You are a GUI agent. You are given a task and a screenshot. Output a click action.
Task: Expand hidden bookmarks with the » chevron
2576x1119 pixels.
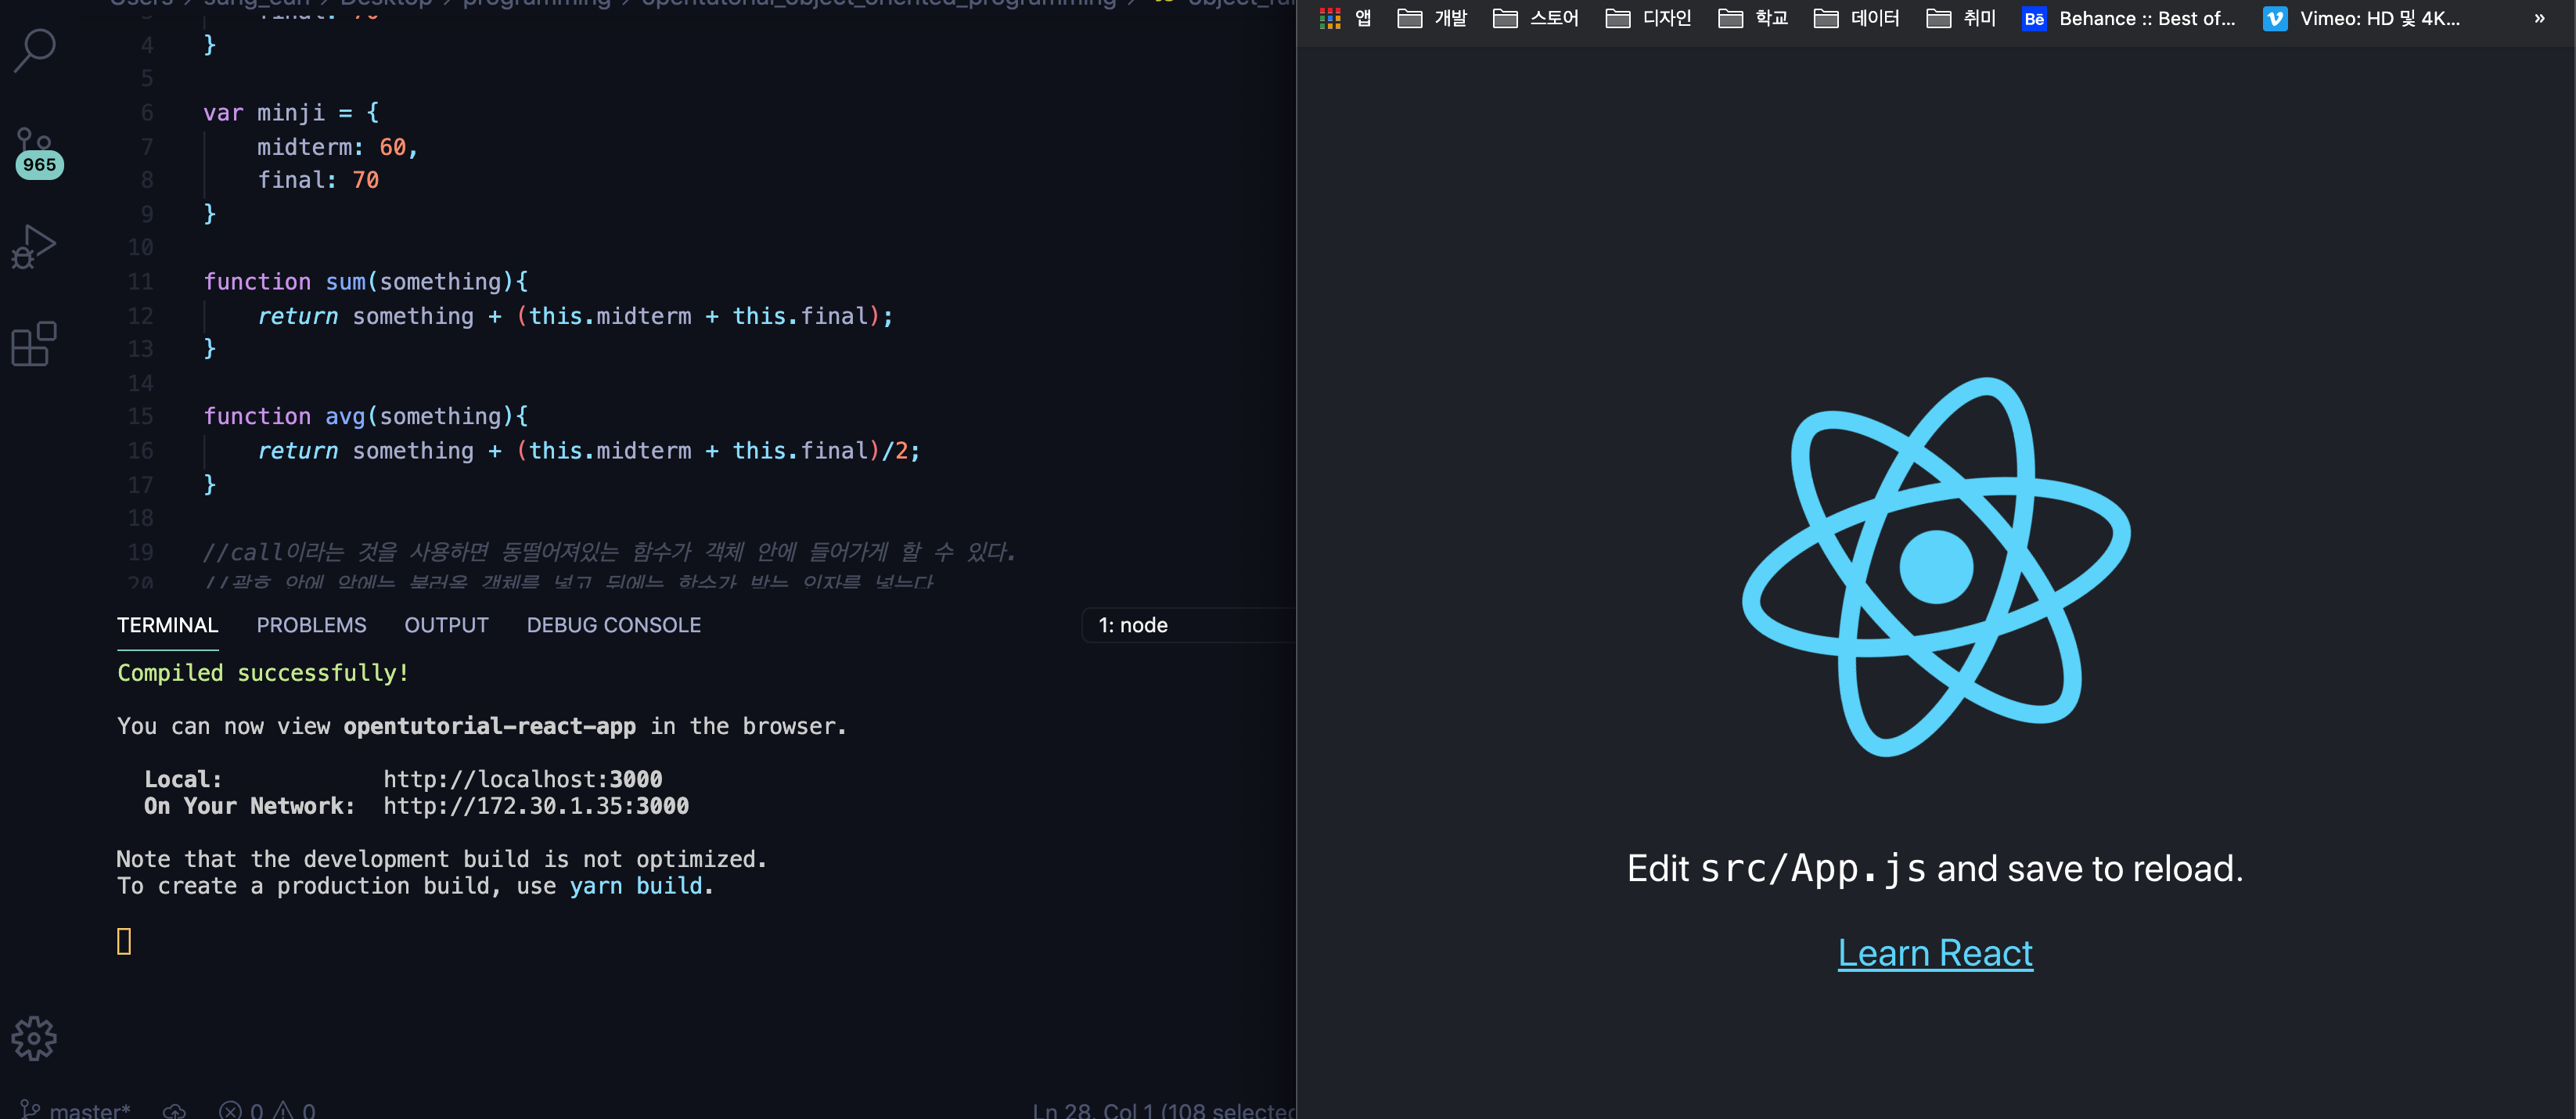tap(2539, 18)
